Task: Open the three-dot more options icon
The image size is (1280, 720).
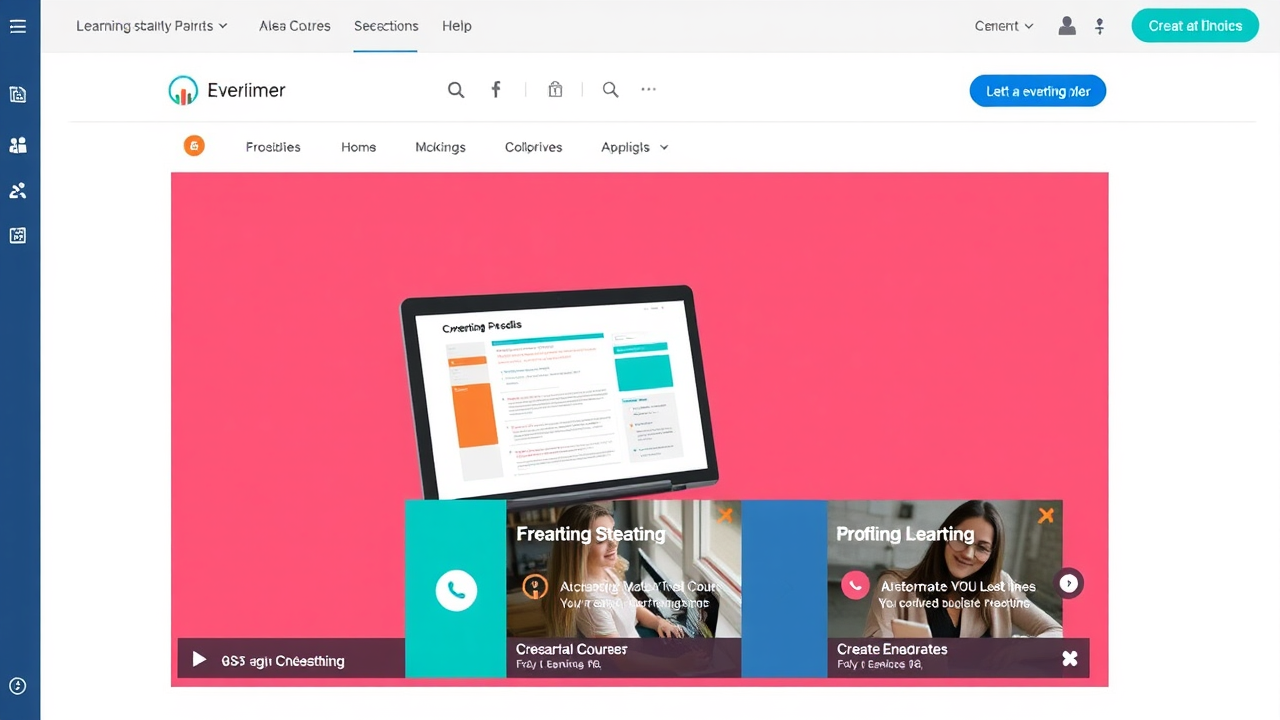Action: (x=649, y=89)
